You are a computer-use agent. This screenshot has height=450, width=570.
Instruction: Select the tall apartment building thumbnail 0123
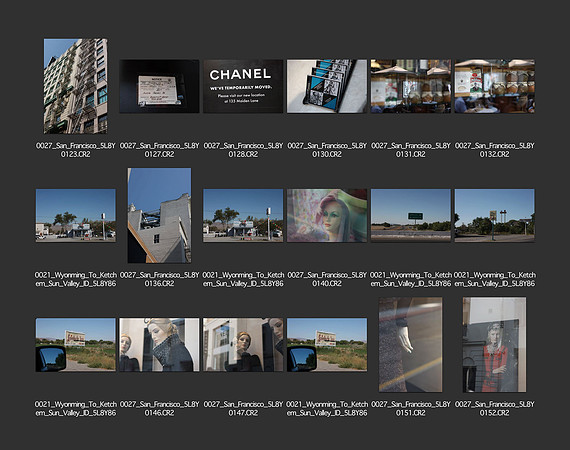76,86
